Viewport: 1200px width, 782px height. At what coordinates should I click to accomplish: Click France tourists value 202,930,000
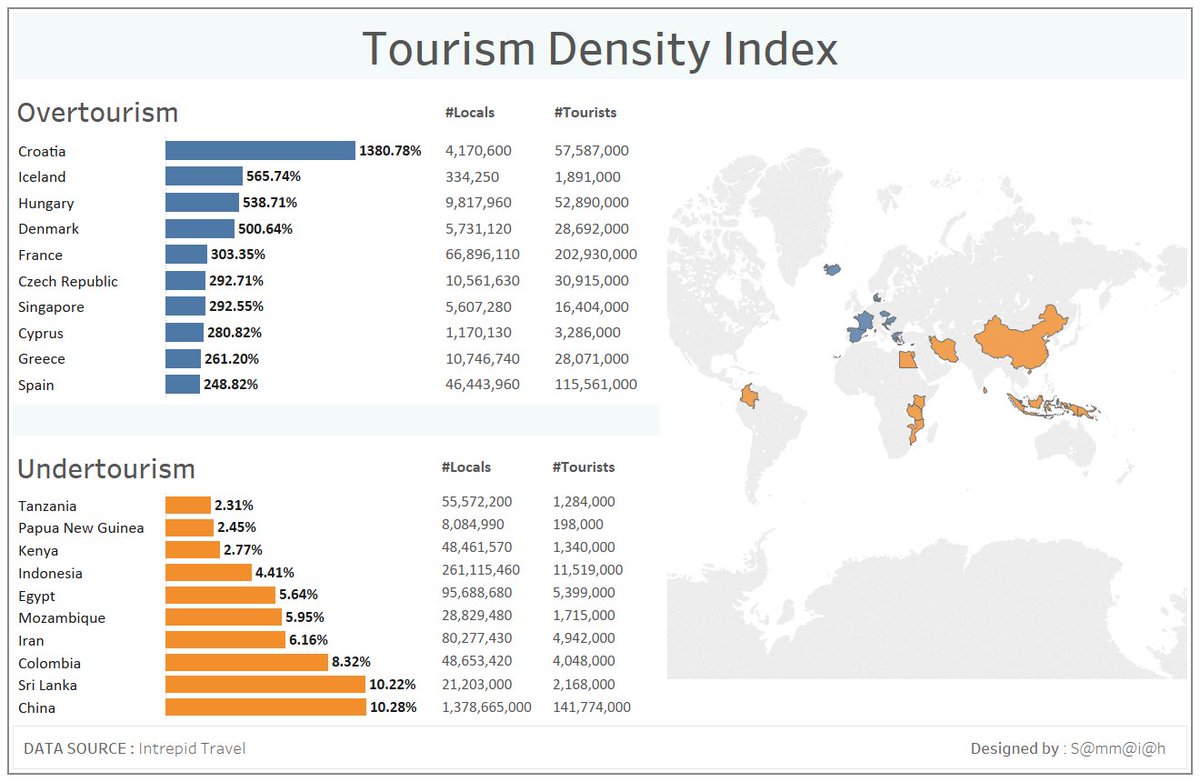pyautogui.click(x=596, y=254)
